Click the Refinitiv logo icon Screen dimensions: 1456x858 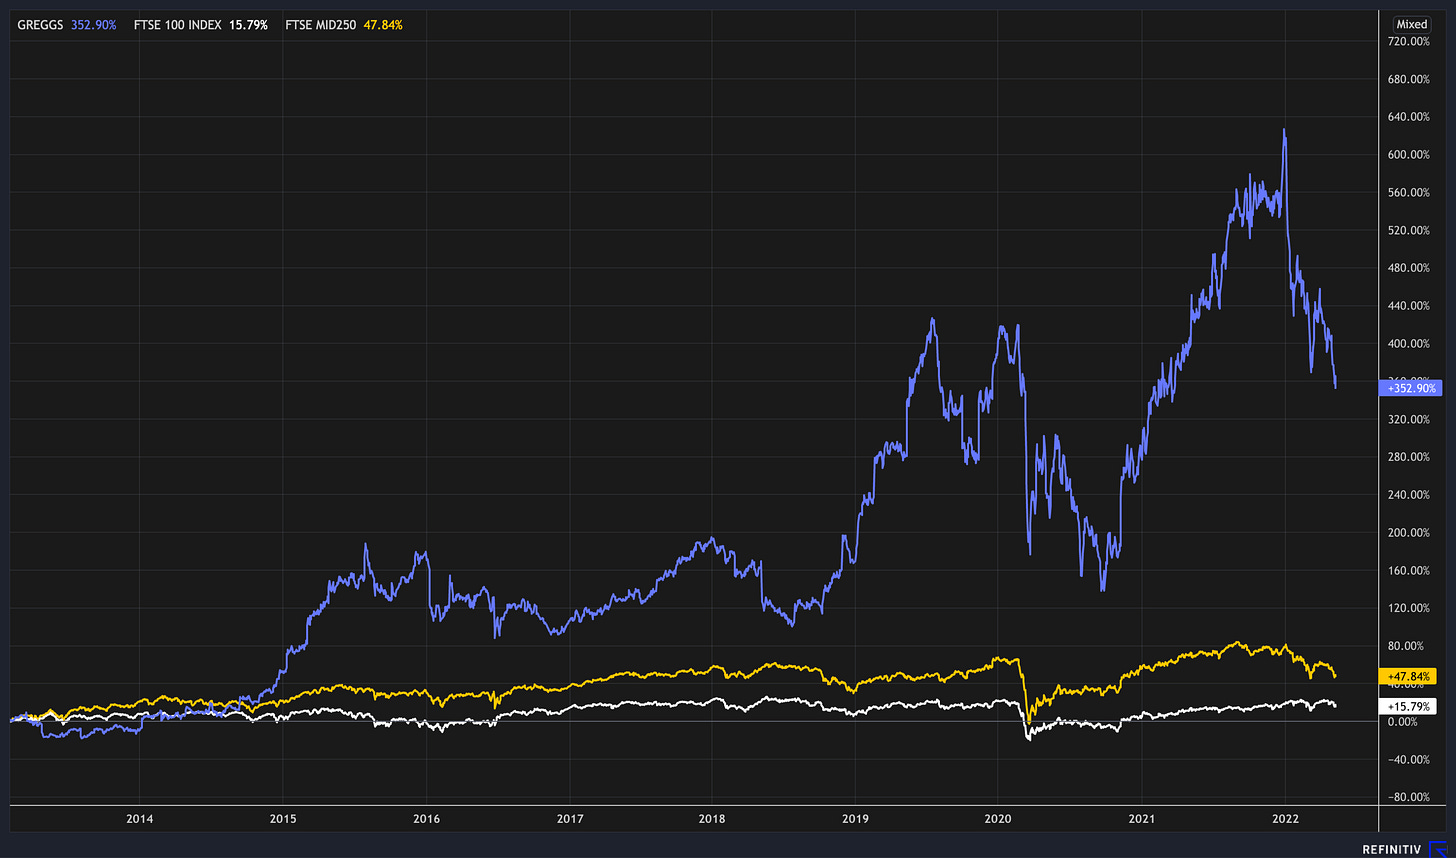[1440, 849]
